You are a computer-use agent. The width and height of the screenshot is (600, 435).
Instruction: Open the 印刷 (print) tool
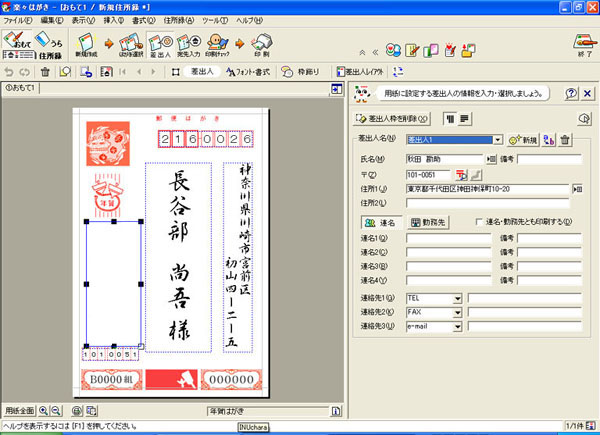(x=261, y=46)
